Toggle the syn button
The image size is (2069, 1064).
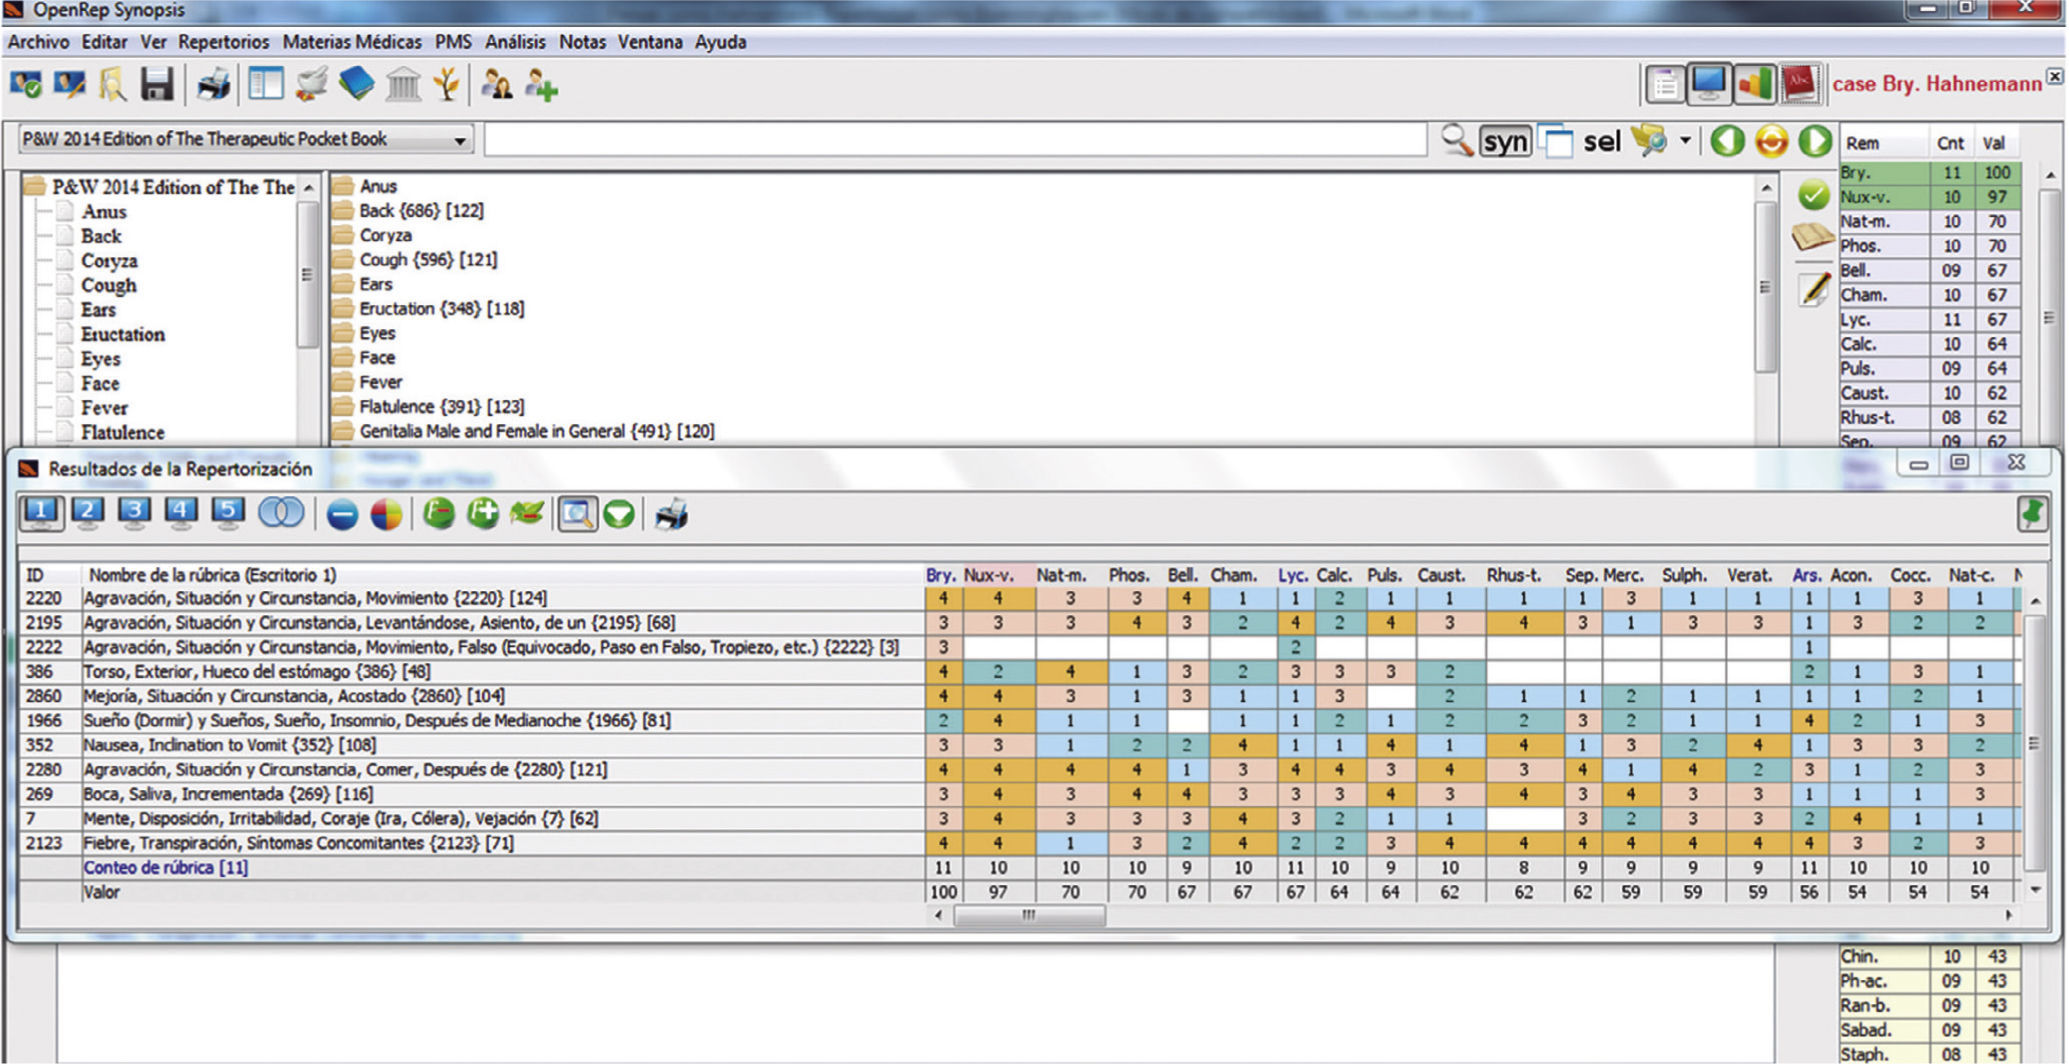coord(1504,142)
